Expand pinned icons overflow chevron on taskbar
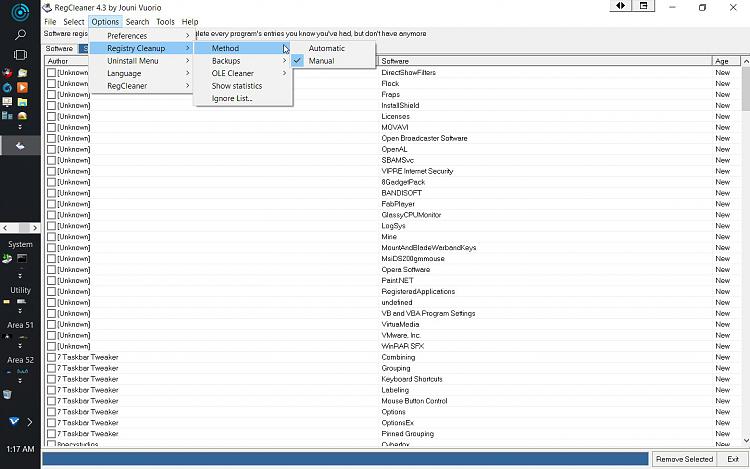Image resolution: width=750 pixels, height=469 pixels. point(20,127)
